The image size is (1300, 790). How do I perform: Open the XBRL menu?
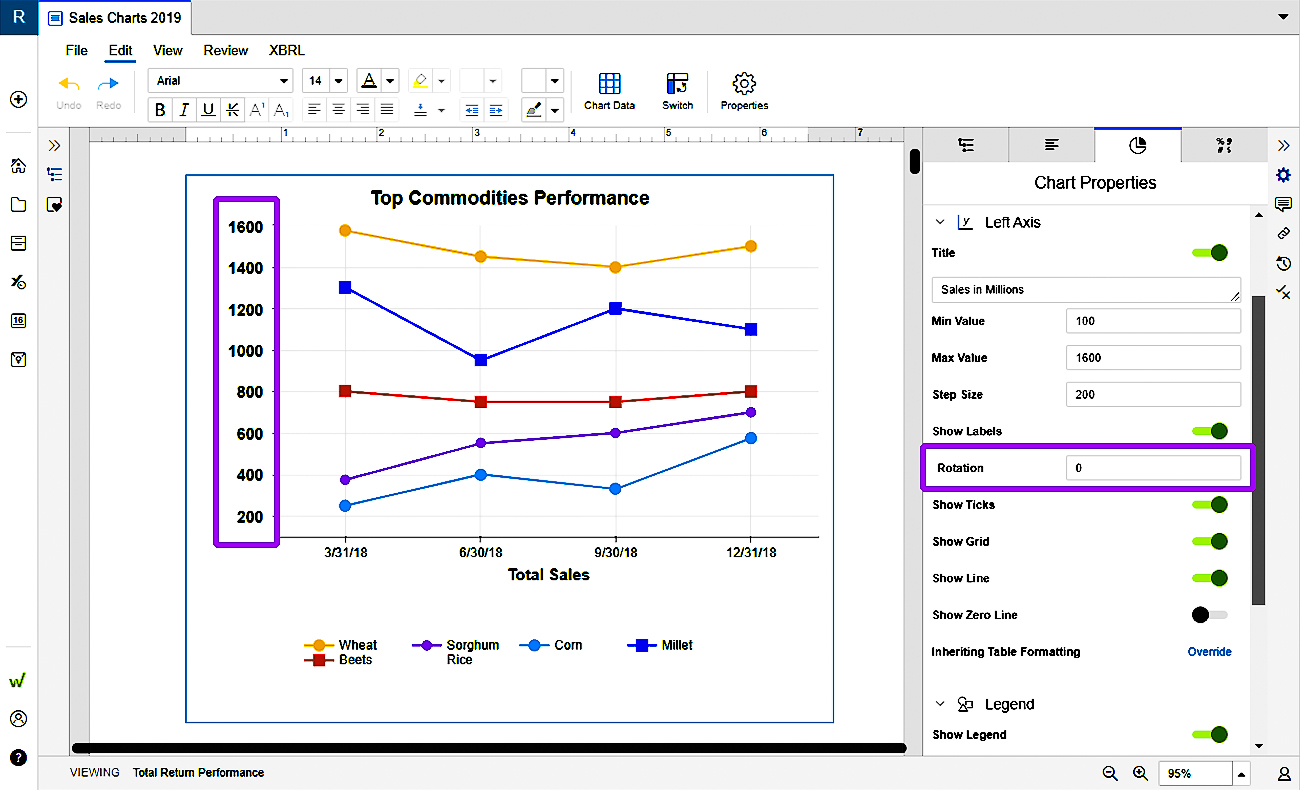coord(287,50)
